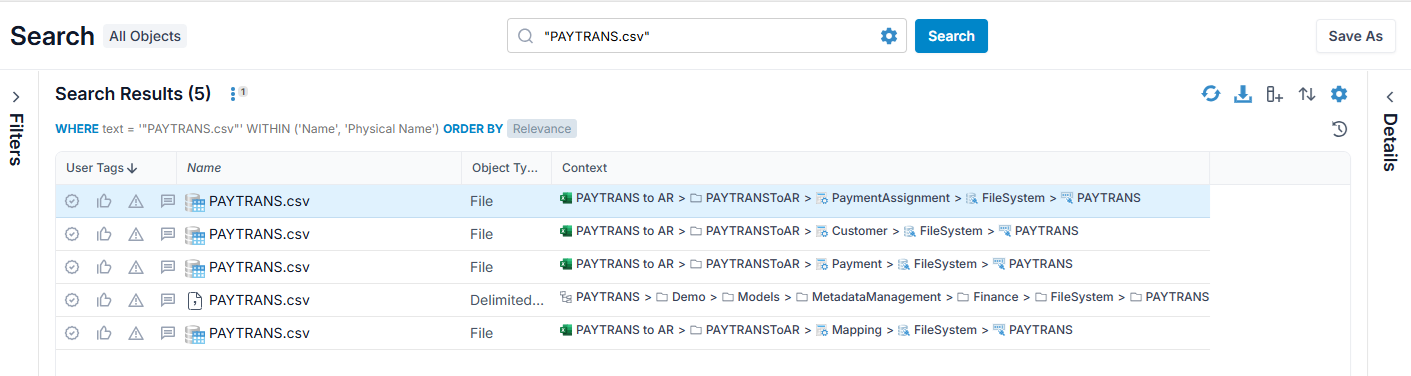
Task: Open the comment icon on the PaymentAssignment row
Action: point(168,201)
